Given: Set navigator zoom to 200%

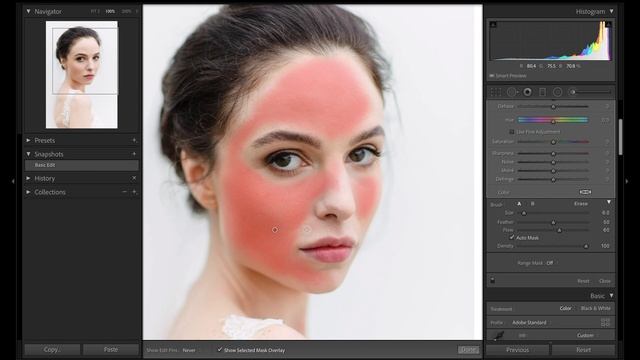Looking at the screenshot, I should (x=127, y=11).
